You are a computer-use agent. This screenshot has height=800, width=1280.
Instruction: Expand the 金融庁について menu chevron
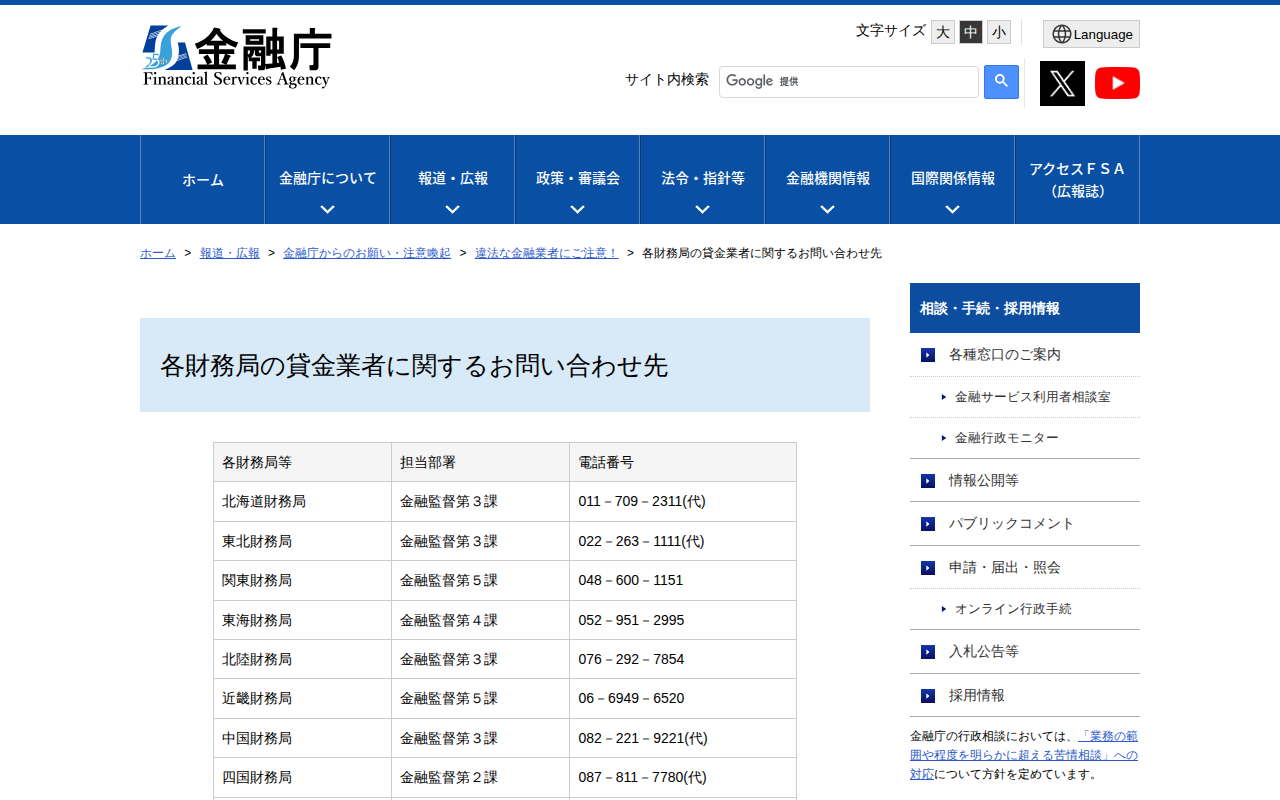327,209
